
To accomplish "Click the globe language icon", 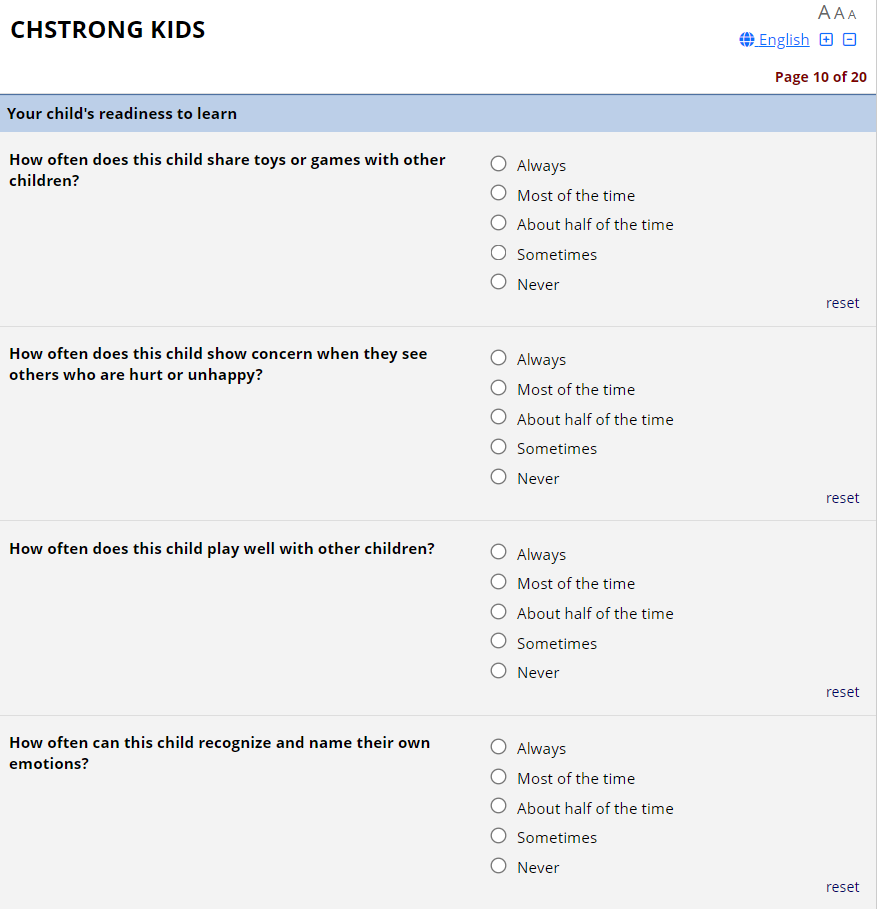I will (746, 40).
